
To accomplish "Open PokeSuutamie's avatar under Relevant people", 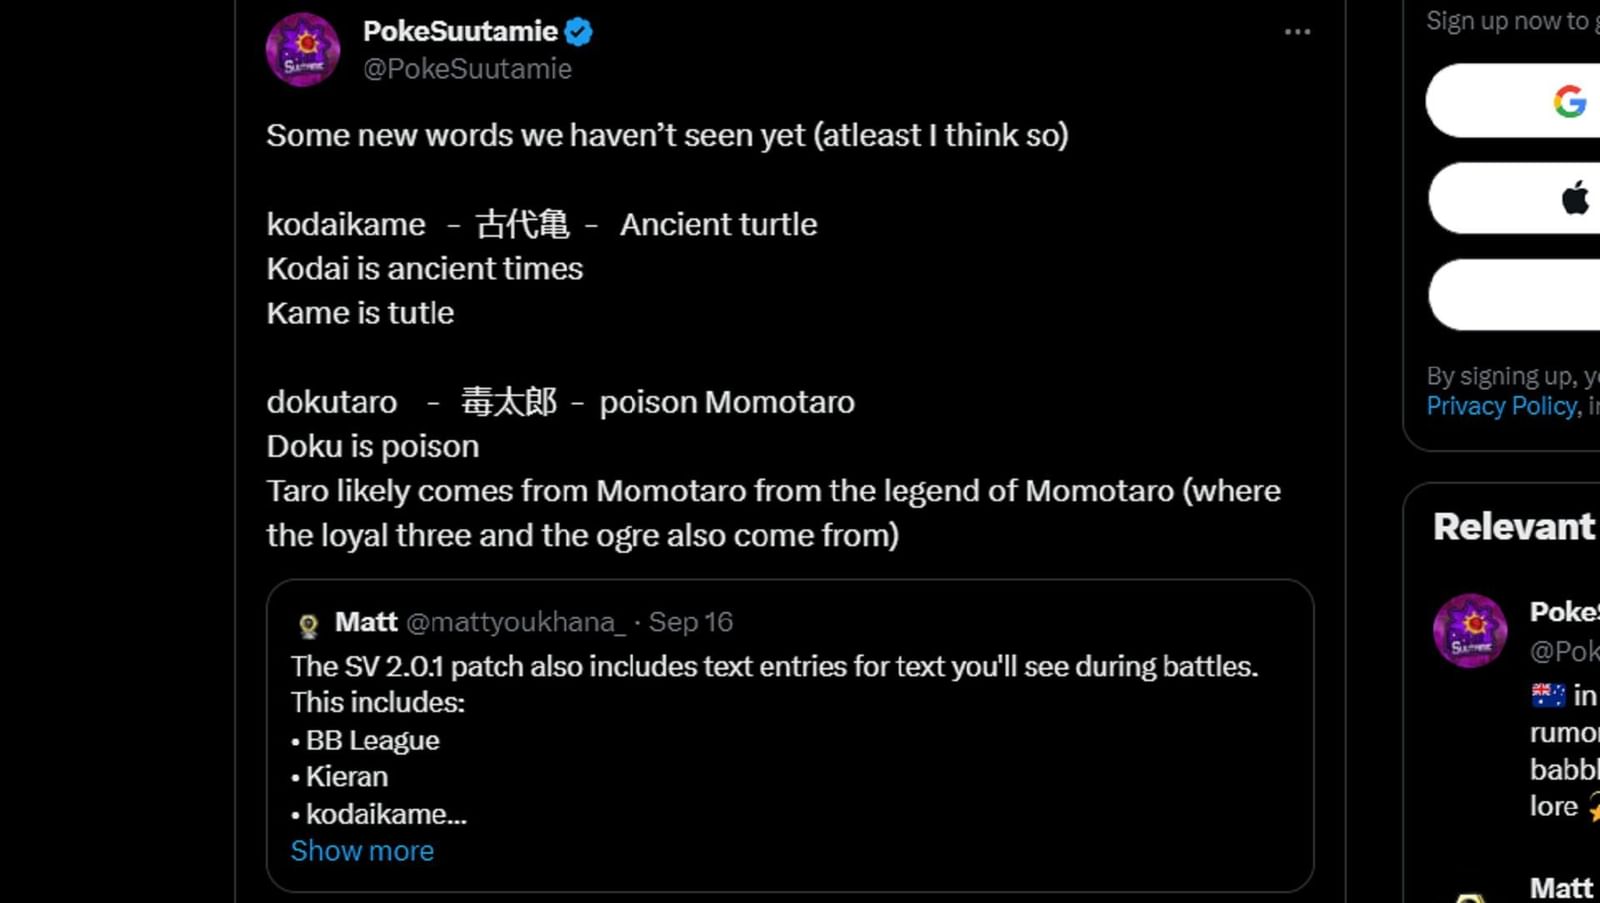I will pos(1469,631).
